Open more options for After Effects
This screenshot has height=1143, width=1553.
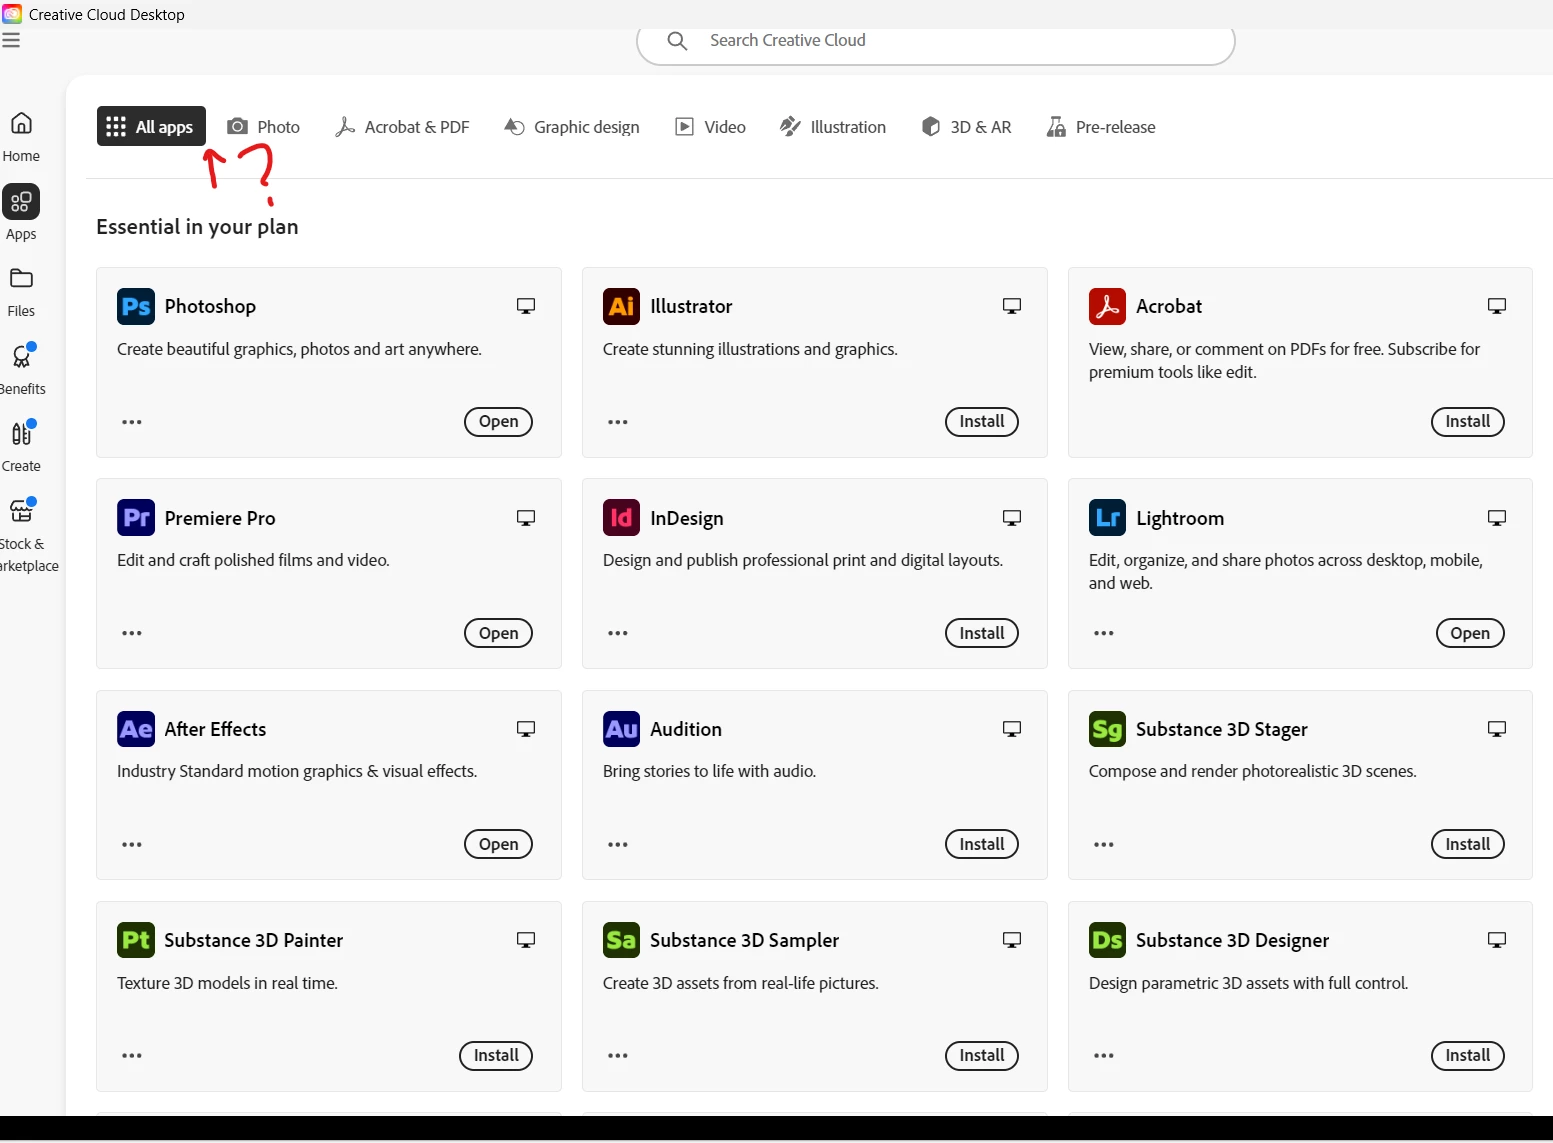click(x=132, y=844)
